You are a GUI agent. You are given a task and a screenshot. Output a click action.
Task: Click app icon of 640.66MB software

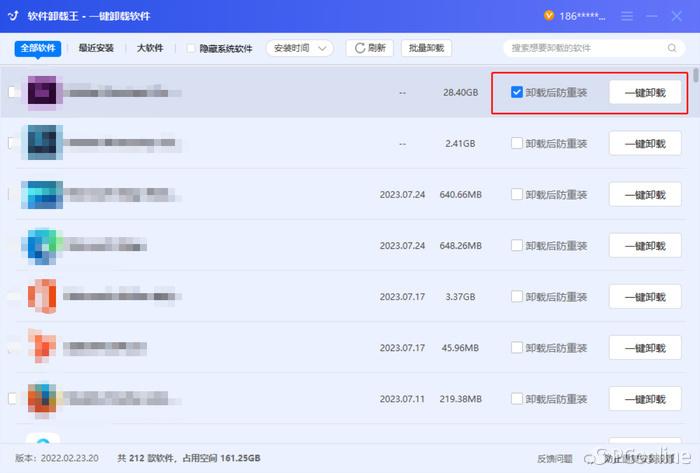click(42, 195)
